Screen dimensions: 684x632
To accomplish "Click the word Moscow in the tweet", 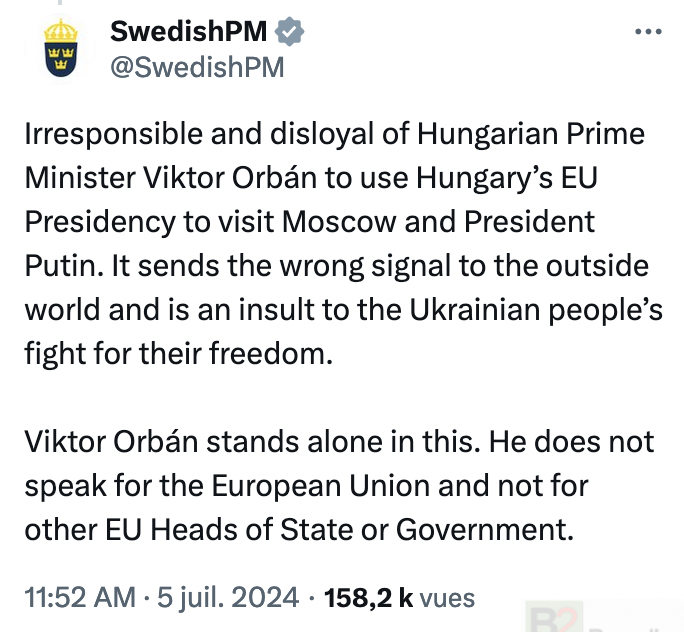I will pyautogui.click(x=339, y=222).
